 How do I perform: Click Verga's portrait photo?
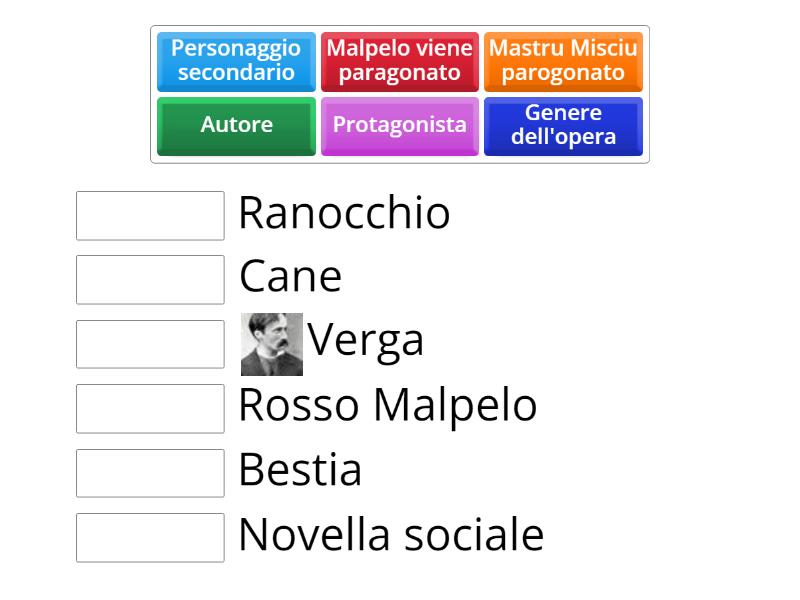tap(272, 340)
